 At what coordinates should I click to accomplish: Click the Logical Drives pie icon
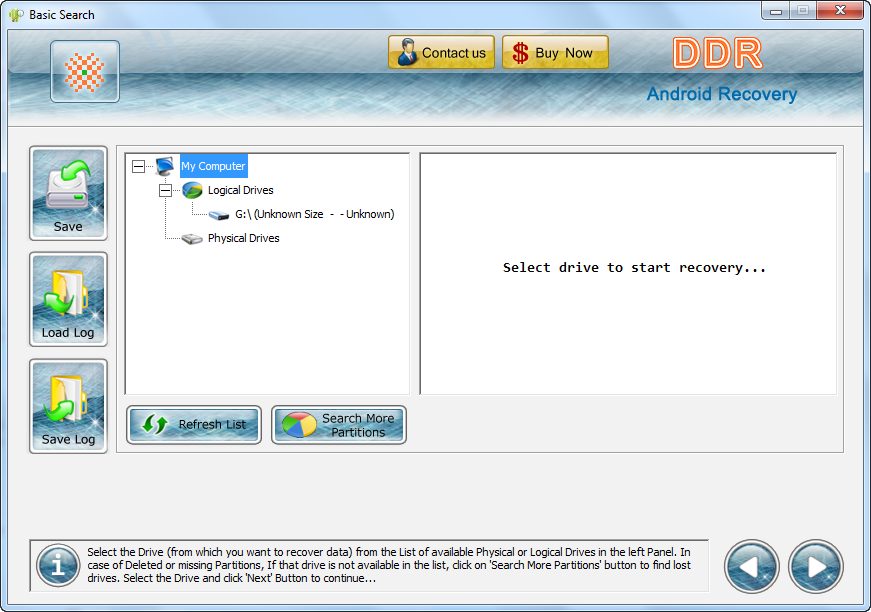[x=192, y=190]
